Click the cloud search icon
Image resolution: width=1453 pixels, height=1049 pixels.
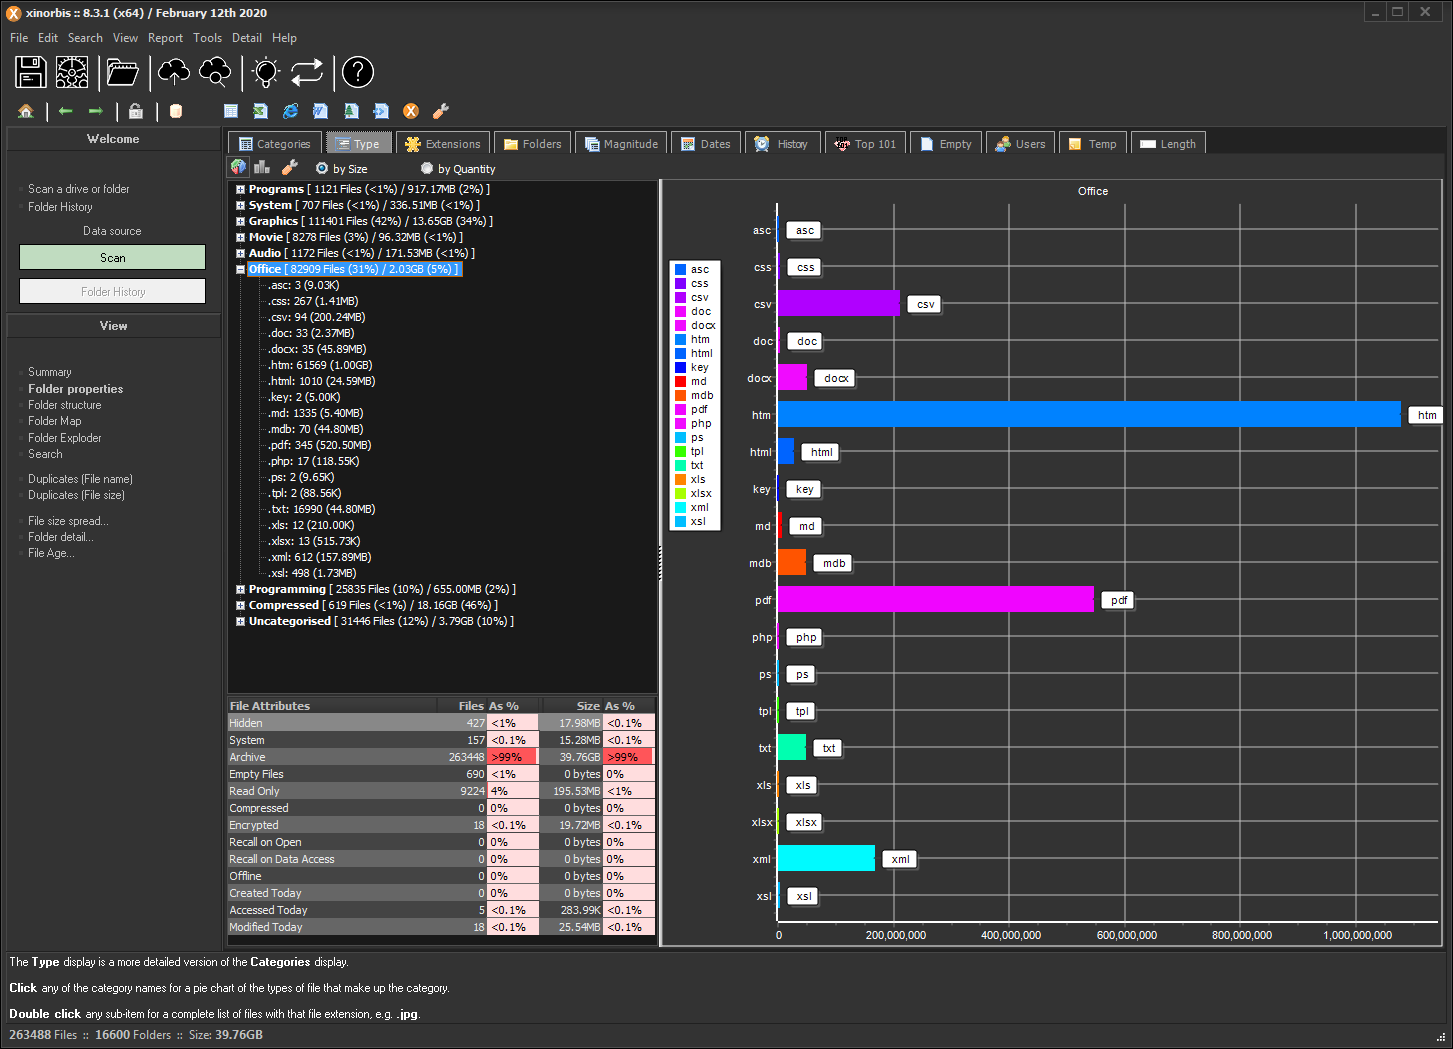215,72
